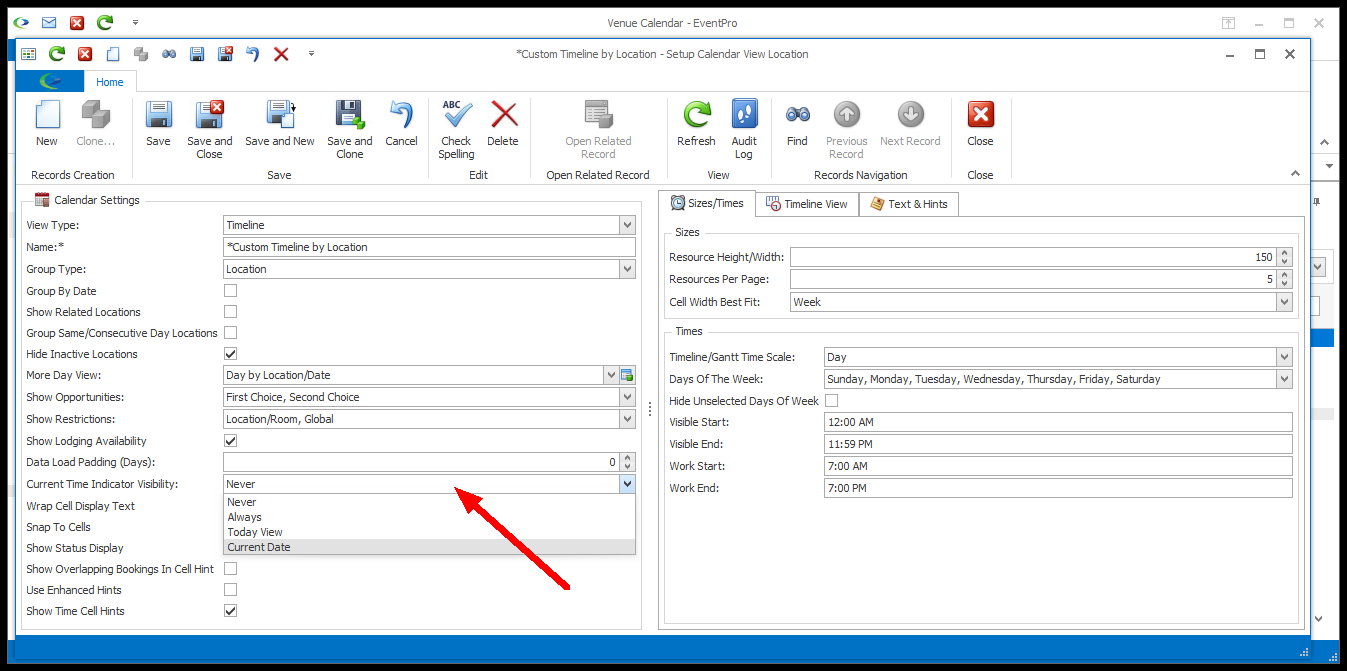The height and width of the screenshot is (671, 1347).
Task: Expand the Timeline/Gantt Time Scale dropdown
Action: (1284, 357)
